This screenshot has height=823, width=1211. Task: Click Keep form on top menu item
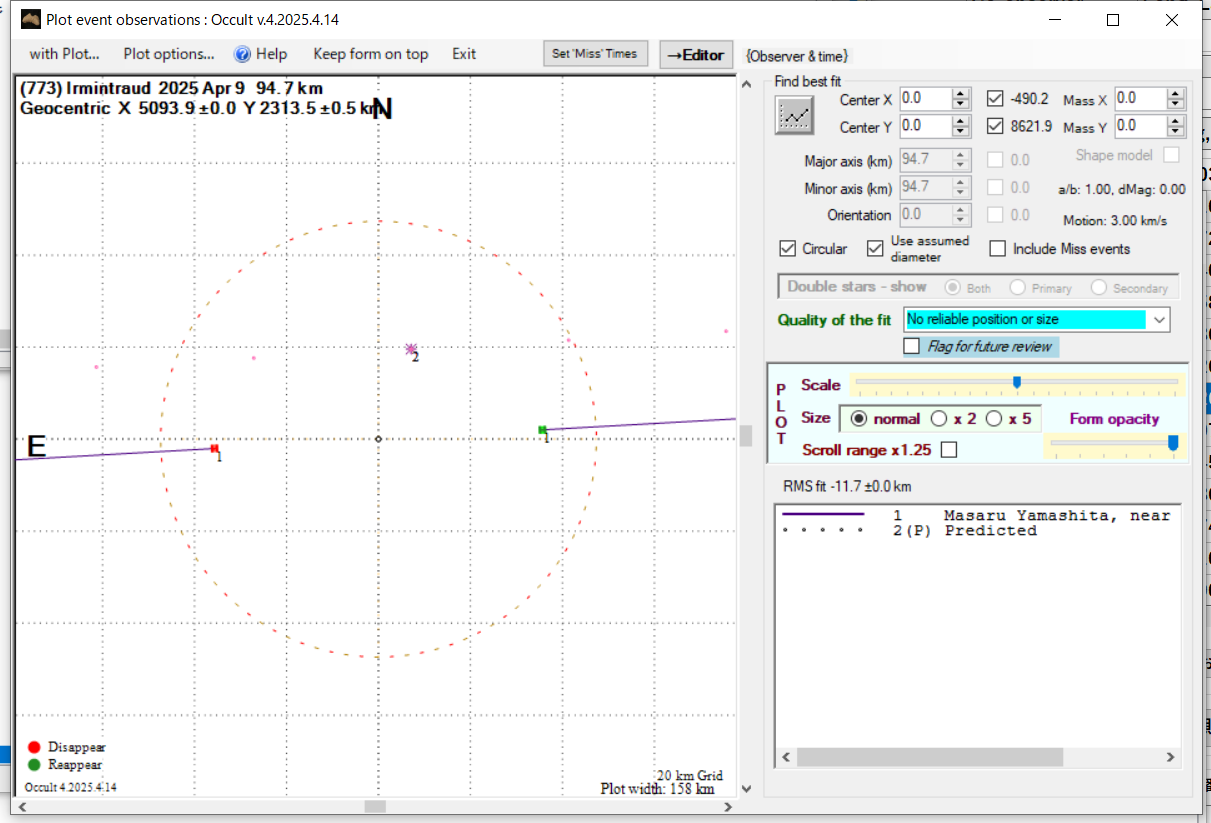(x=370, y=54)
